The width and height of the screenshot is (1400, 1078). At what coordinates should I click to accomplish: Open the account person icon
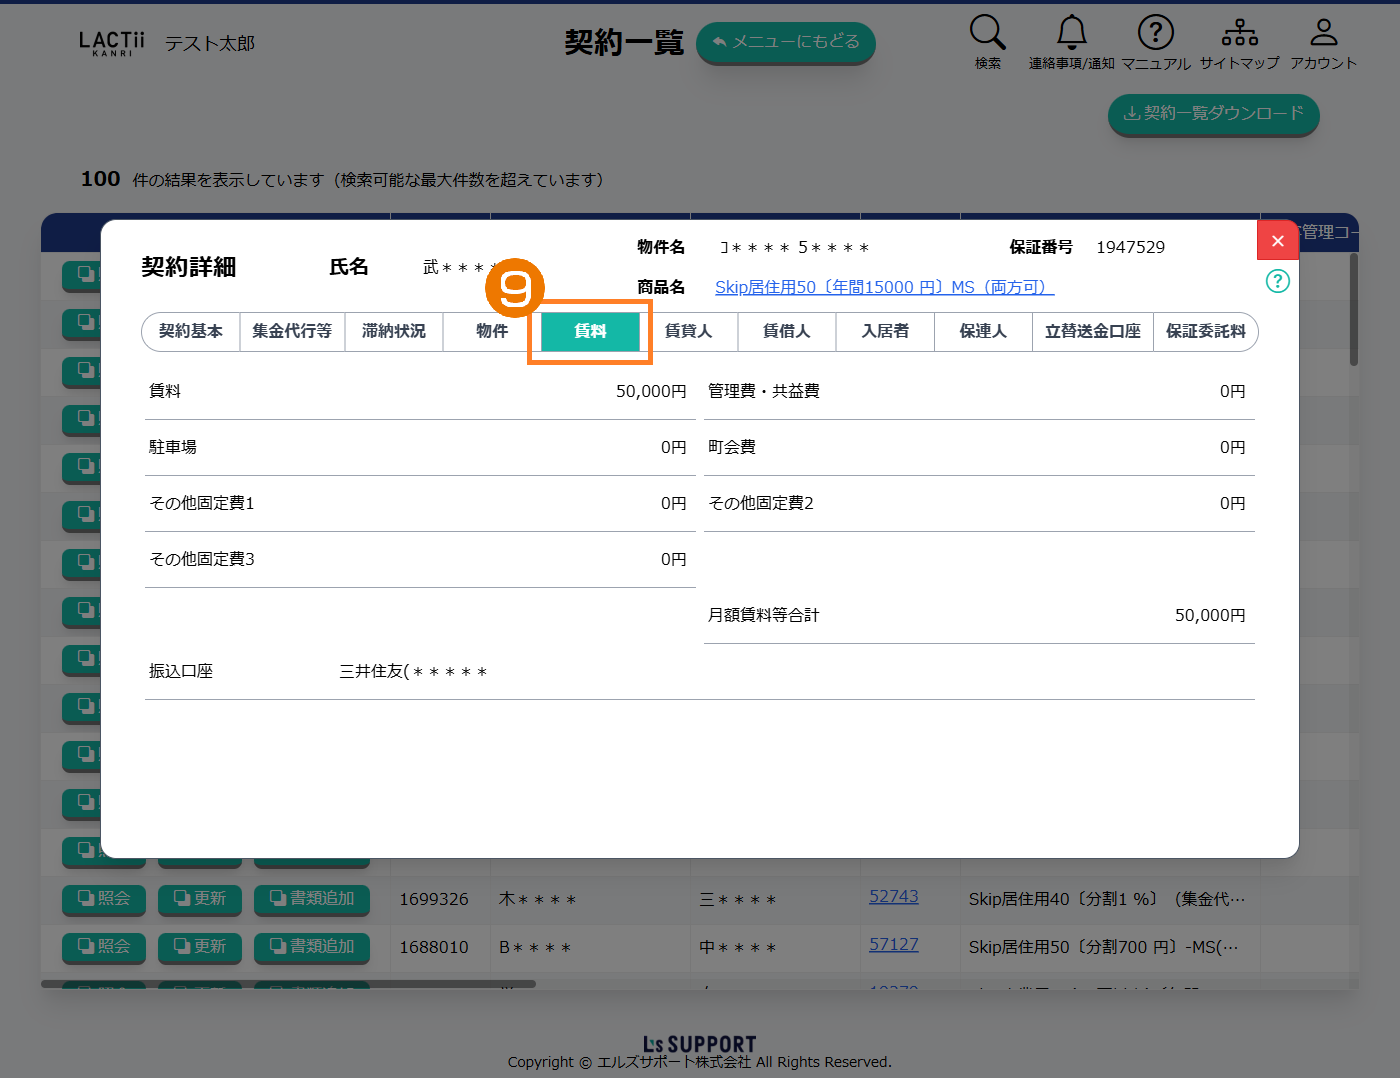tap(1323, 33)
